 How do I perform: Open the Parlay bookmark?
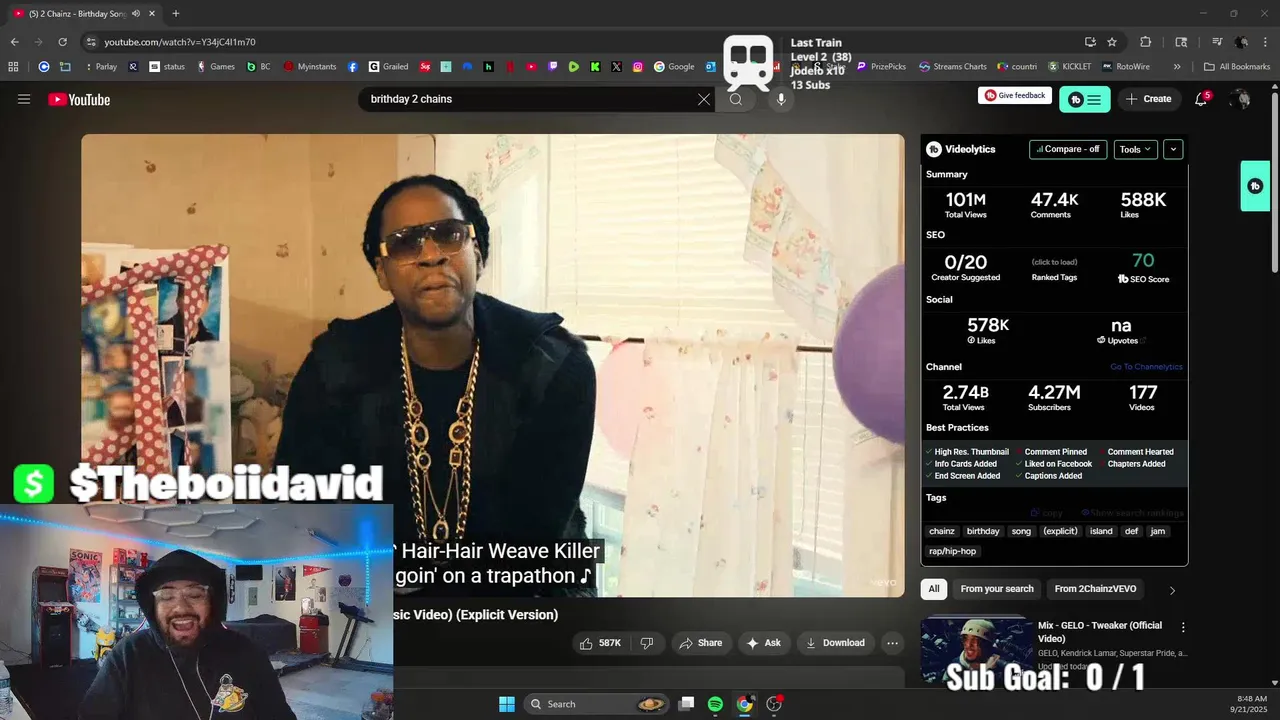click(99, 66)
